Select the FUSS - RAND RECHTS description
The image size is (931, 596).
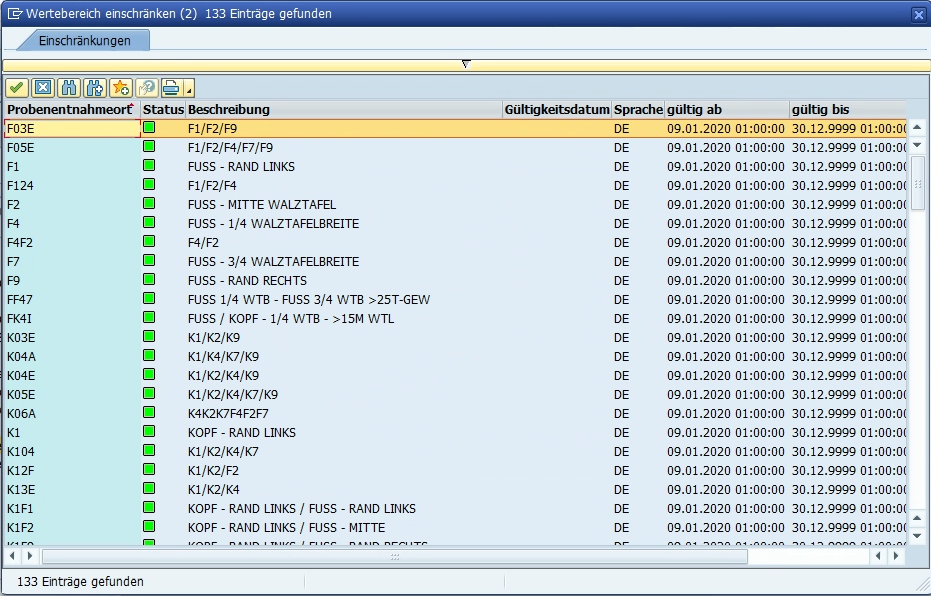point(247,281)
